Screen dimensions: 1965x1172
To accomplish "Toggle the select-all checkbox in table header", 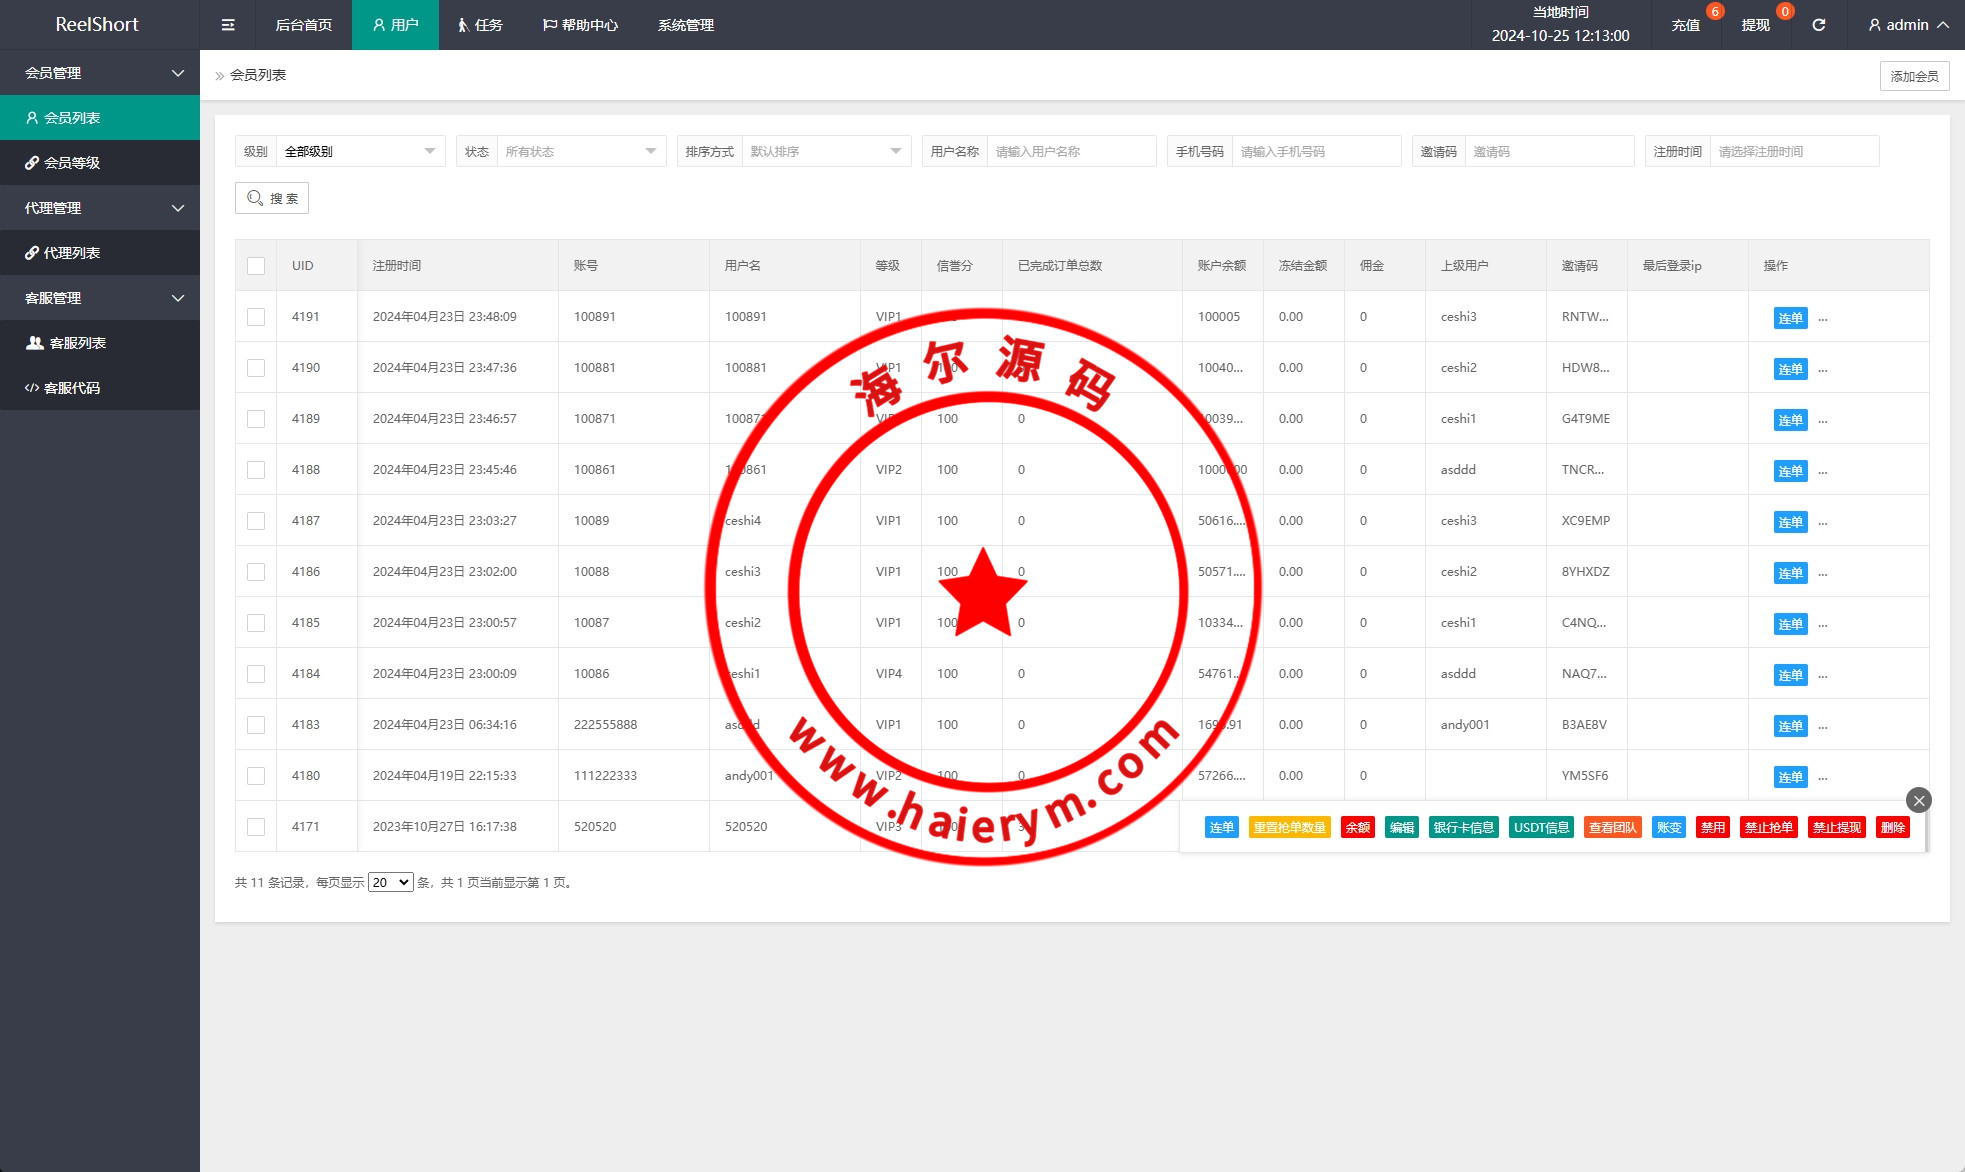I will (x=256, y=266).
